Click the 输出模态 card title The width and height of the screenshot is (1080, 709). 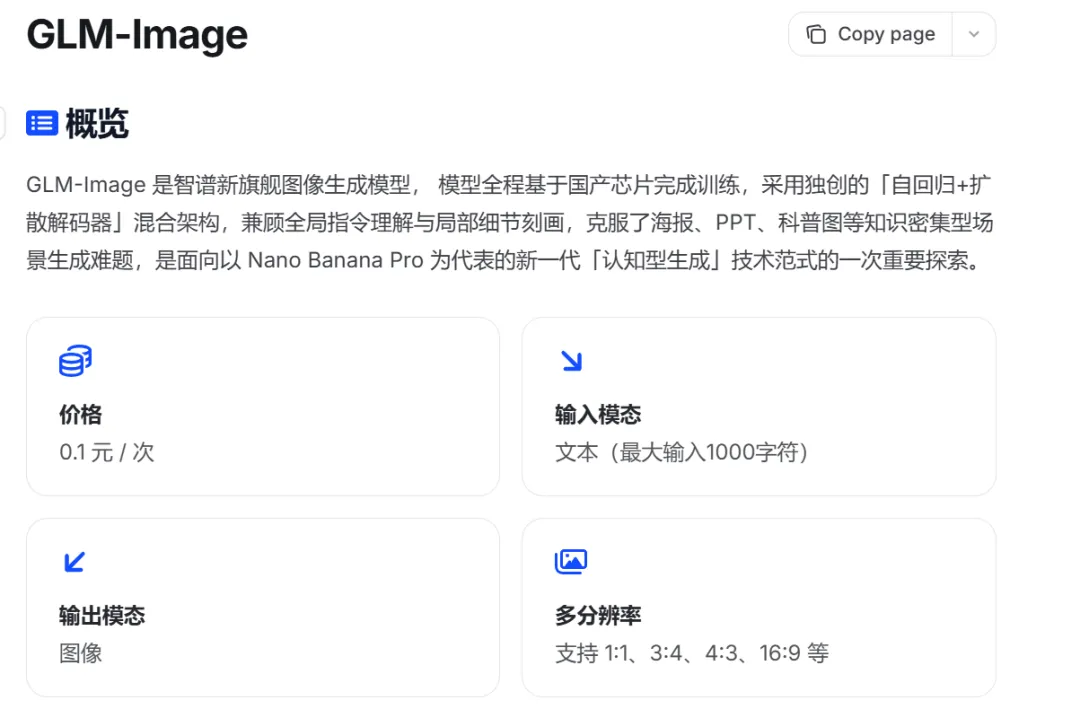click(x=102, y=616)
